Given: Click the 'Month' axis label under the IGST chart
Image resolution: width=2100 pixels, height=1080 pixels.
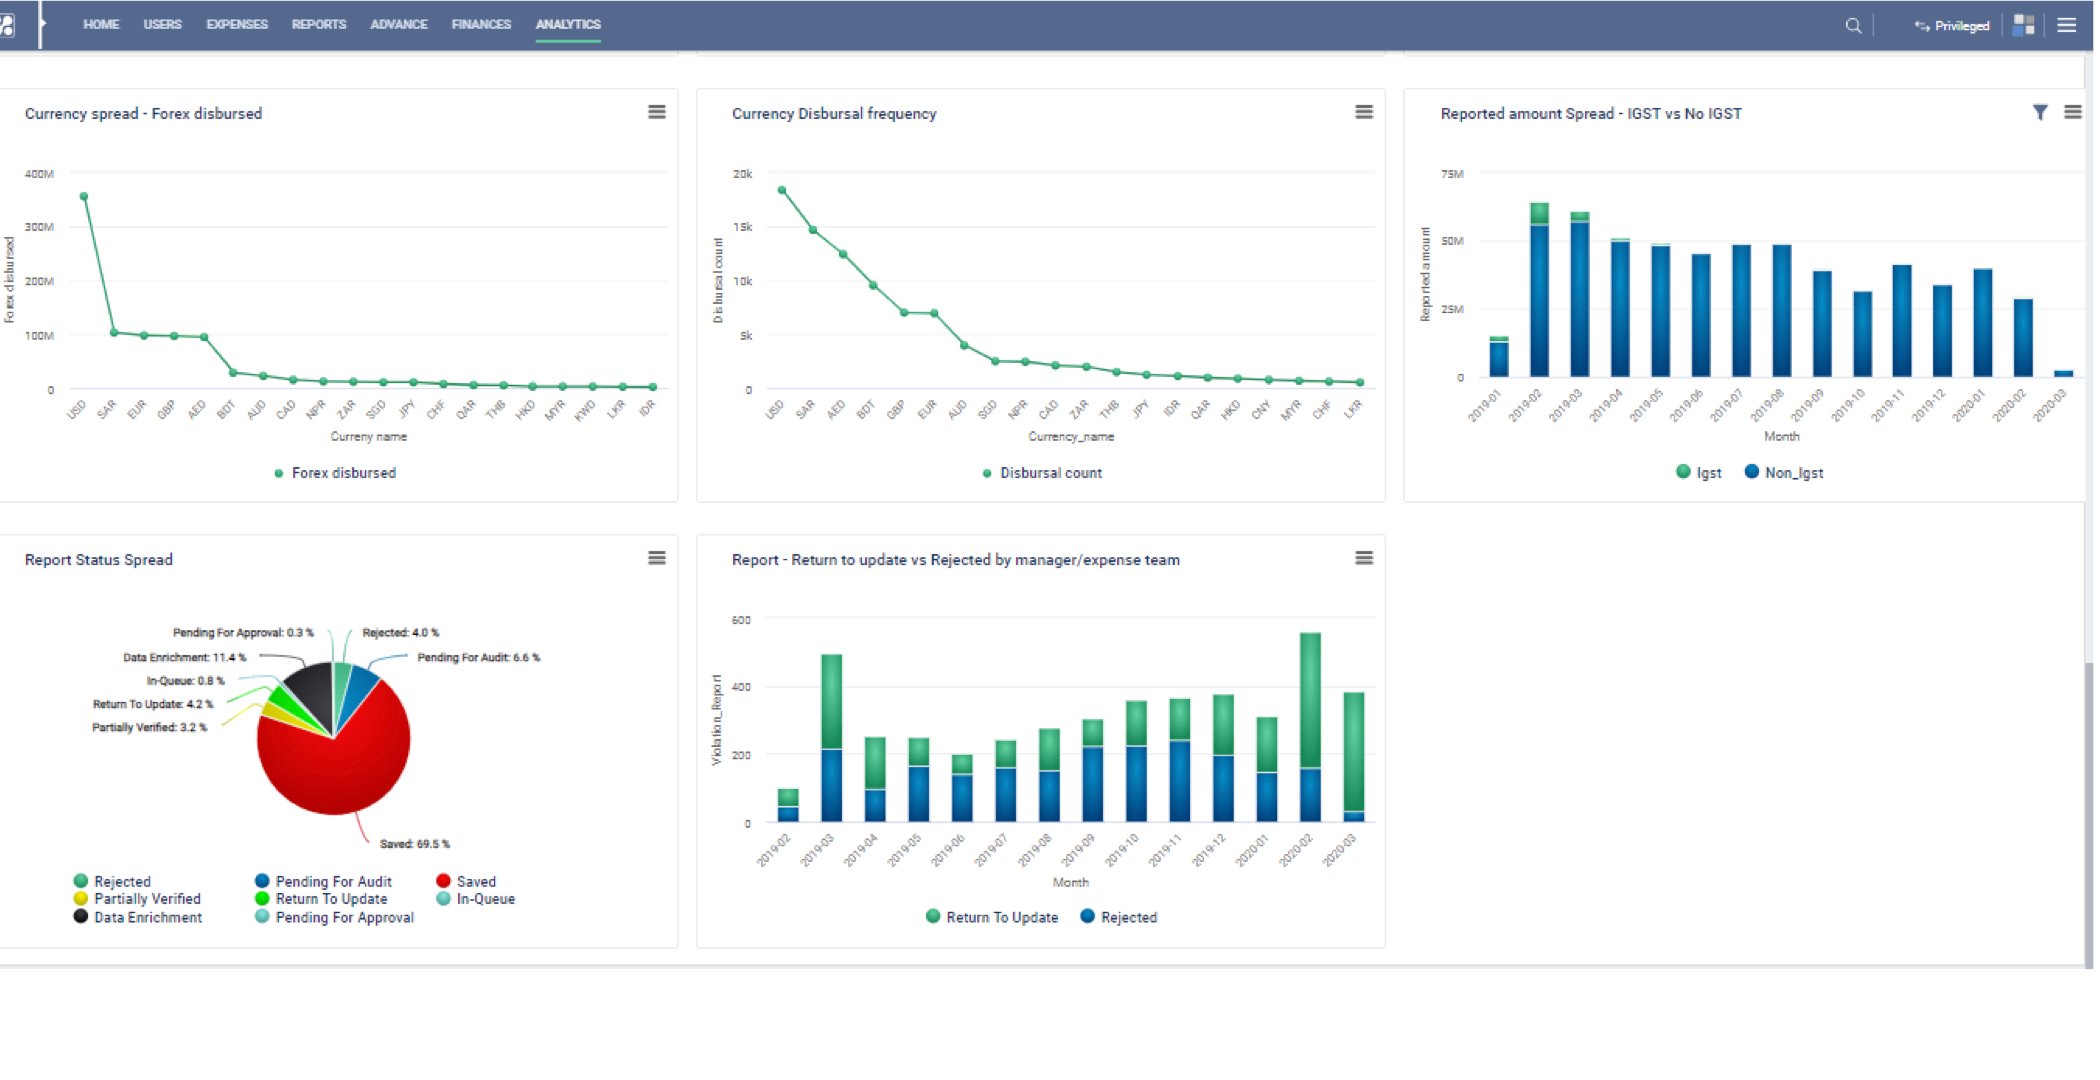Looking at the screenshot, I should click(x=1781, y=437).
